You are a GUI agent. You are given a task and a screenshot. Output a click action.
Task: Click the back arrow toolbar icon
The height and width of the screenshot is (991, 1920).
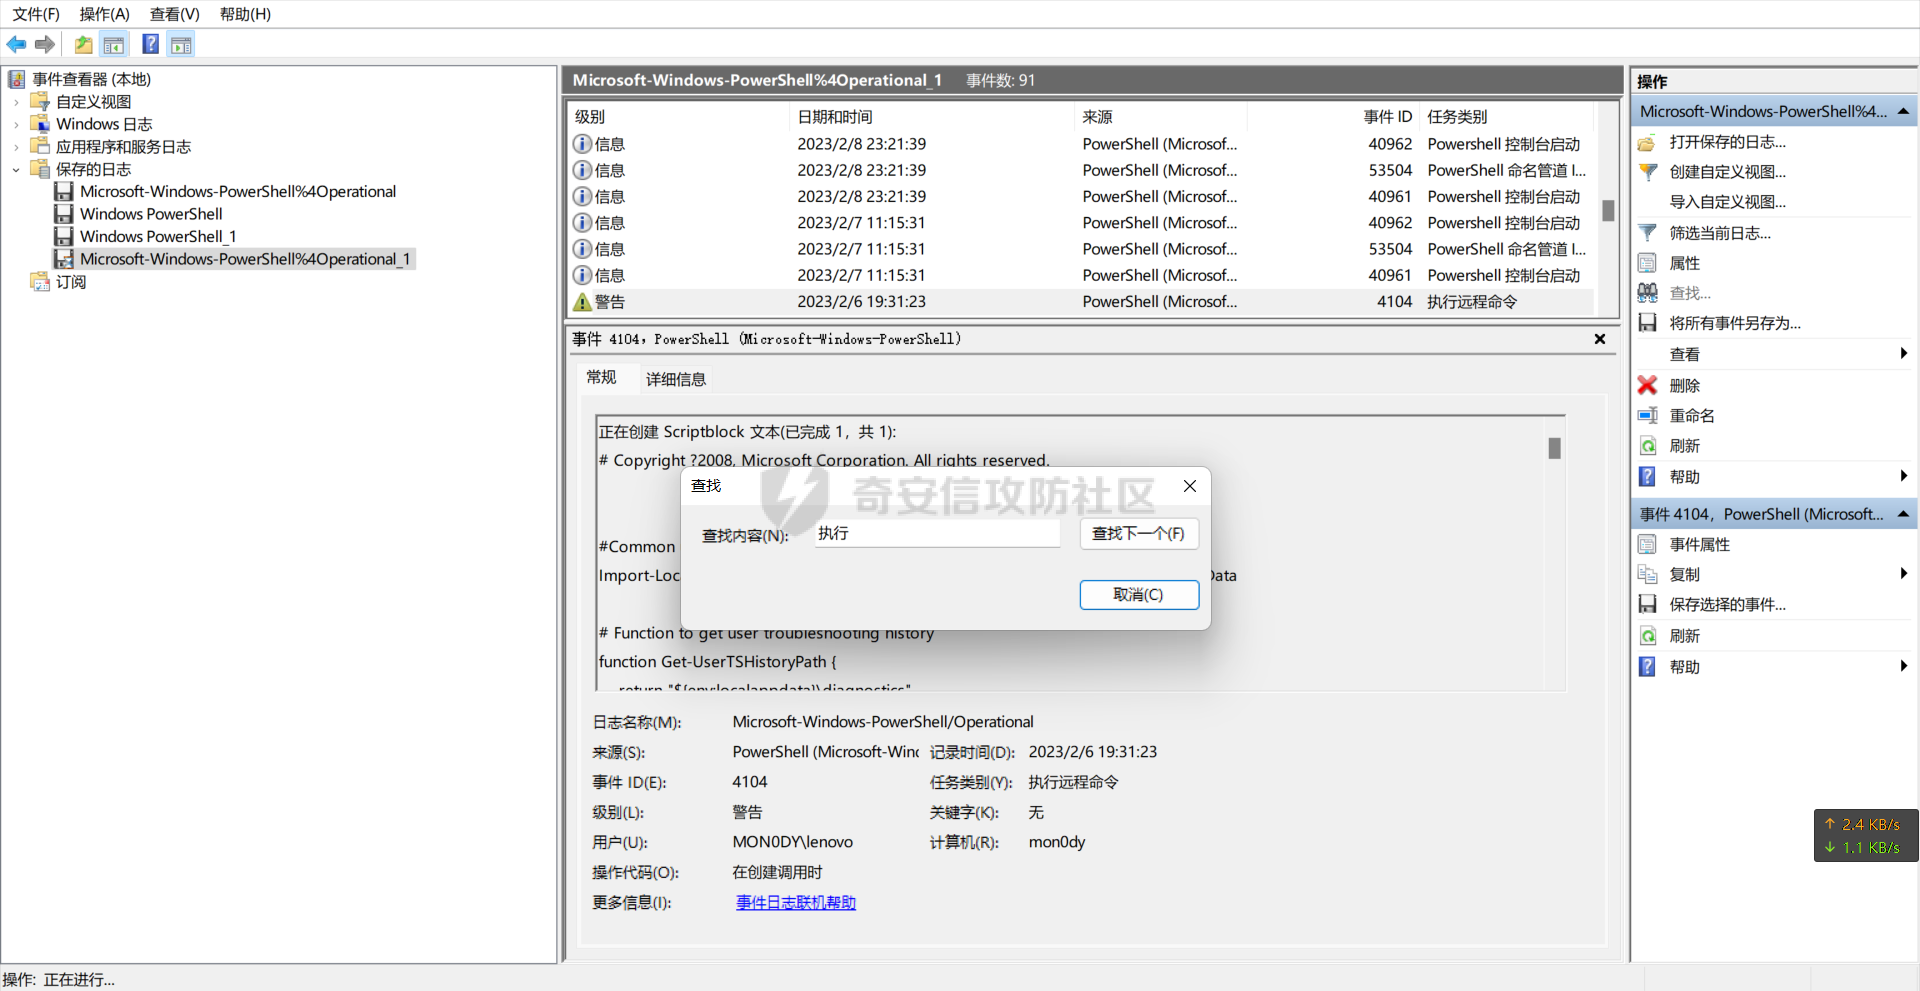(x=16, y=44)
